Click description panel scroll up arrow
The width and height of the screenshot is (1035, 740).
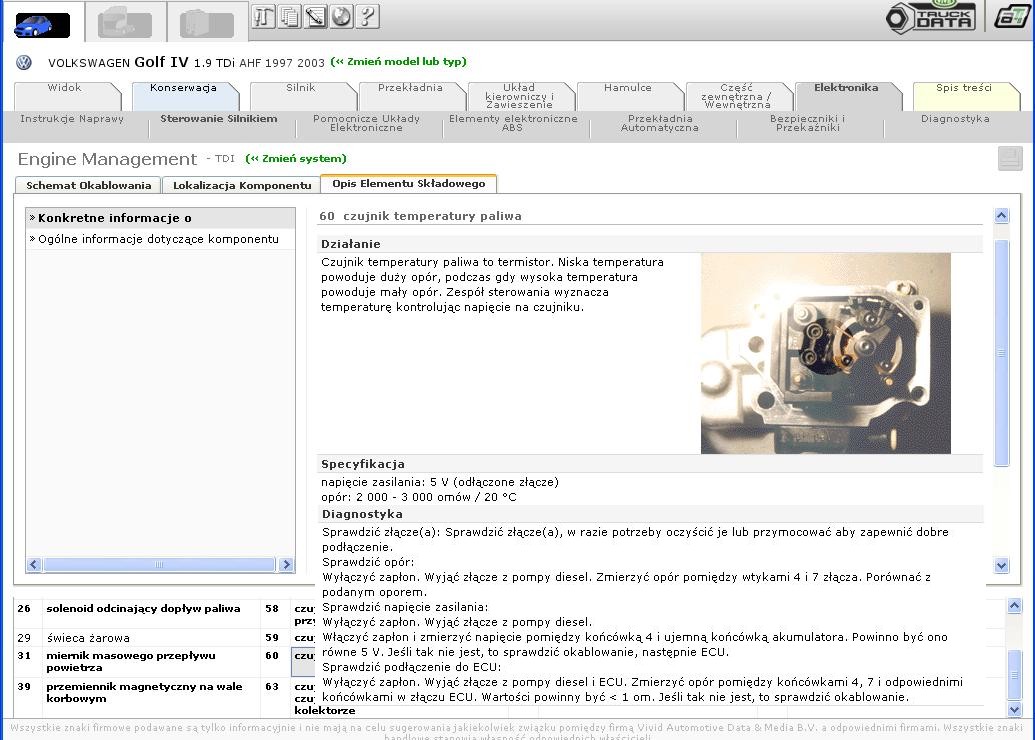click(1001, 215)
